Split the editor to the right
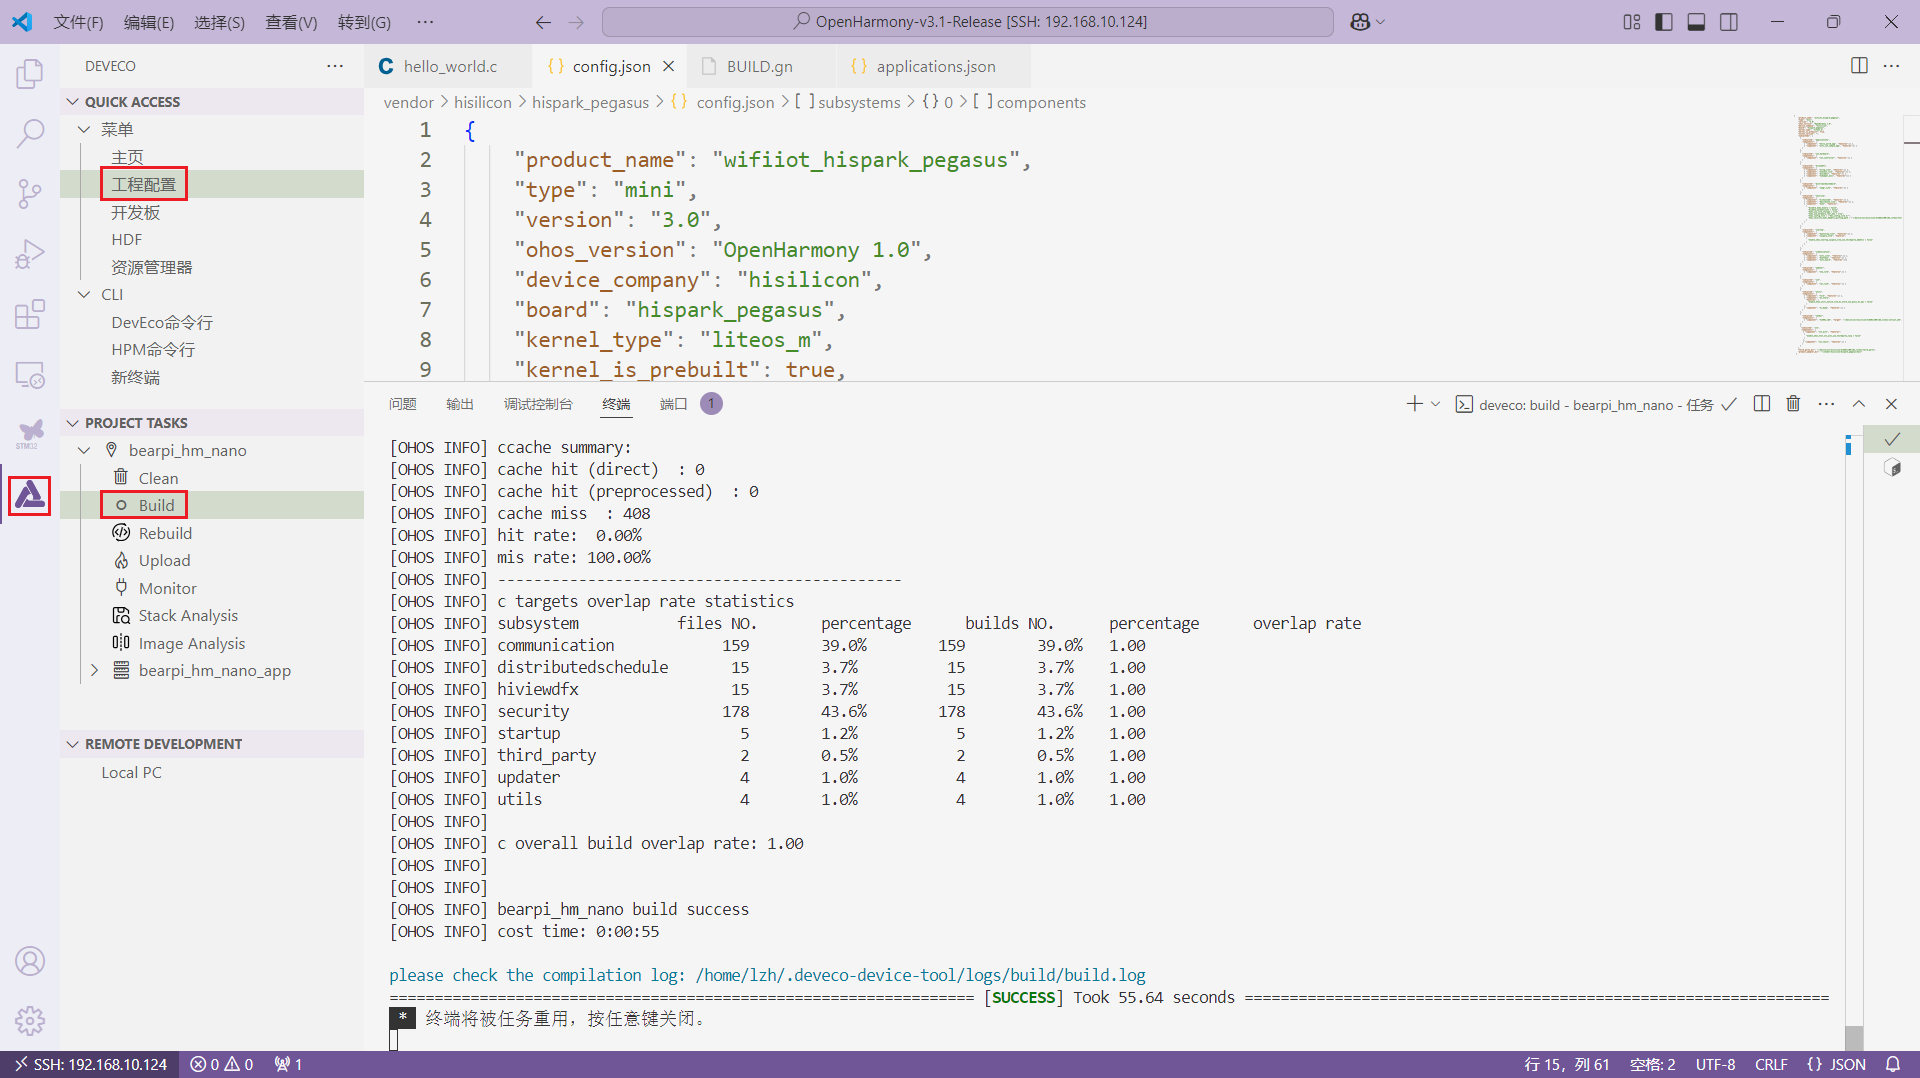This screenshot has width=1920, height=1078. (x=1859, y=66)
